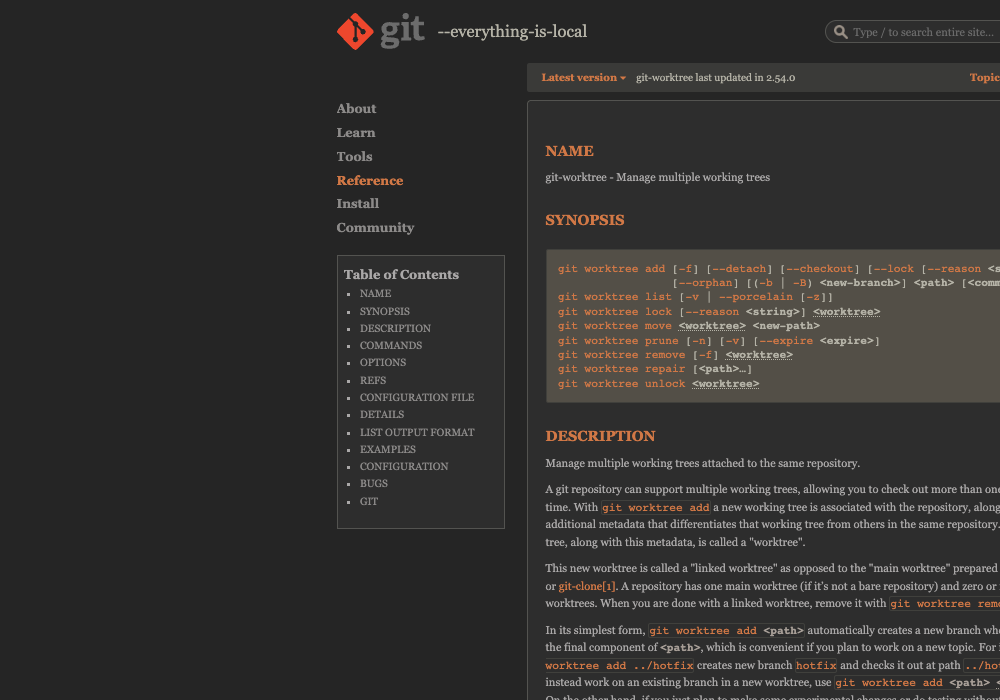
Task: Select the Reference menu item
Action: [x=370, y=180]
